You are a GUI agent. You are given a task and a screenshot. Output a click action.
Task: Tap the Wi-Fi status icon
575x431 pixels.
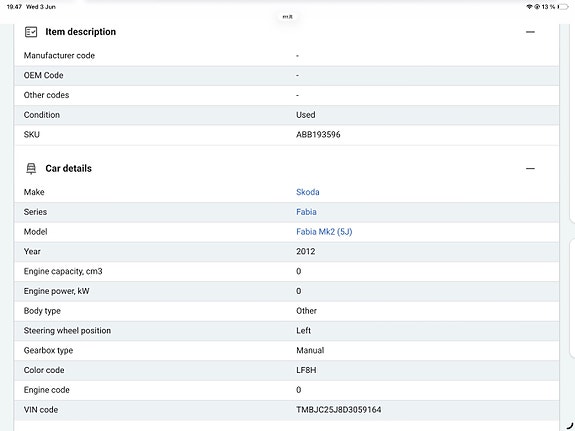tap(529, 7)
